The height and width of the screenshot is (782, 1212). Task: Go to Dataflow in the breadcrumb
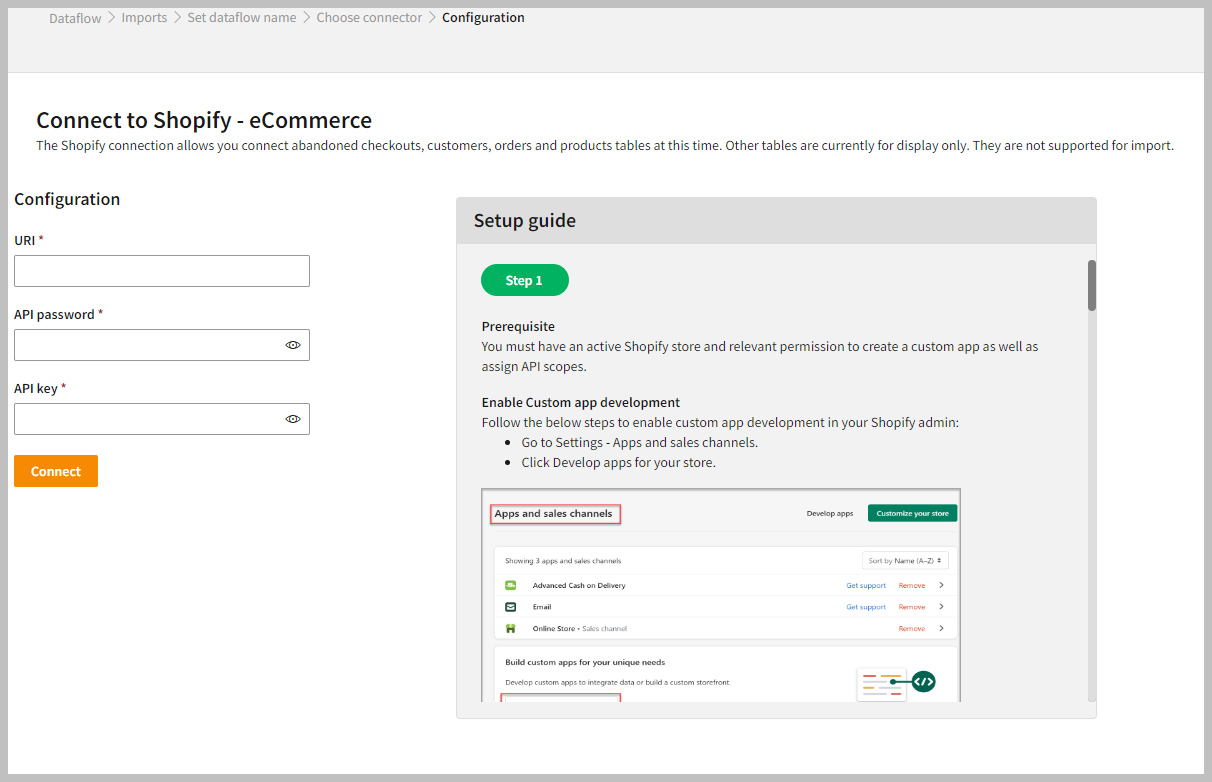point(75,18)
